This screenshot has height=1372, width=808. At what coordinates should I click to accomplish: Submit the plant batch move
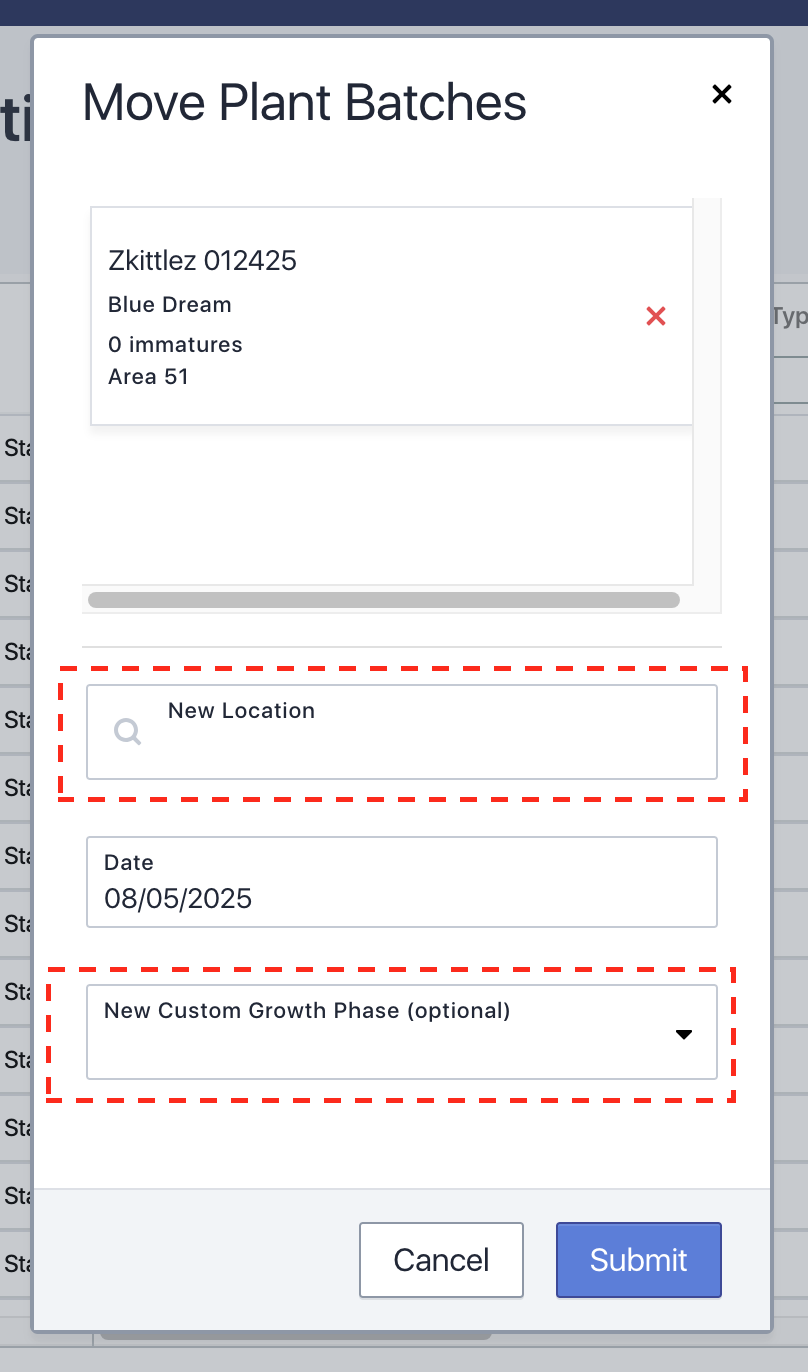click(x=639, y=1260)
